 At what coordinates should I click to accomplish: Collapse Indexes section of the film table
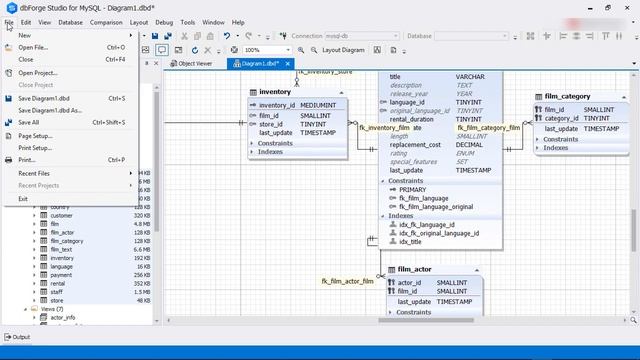pos(383,216)
